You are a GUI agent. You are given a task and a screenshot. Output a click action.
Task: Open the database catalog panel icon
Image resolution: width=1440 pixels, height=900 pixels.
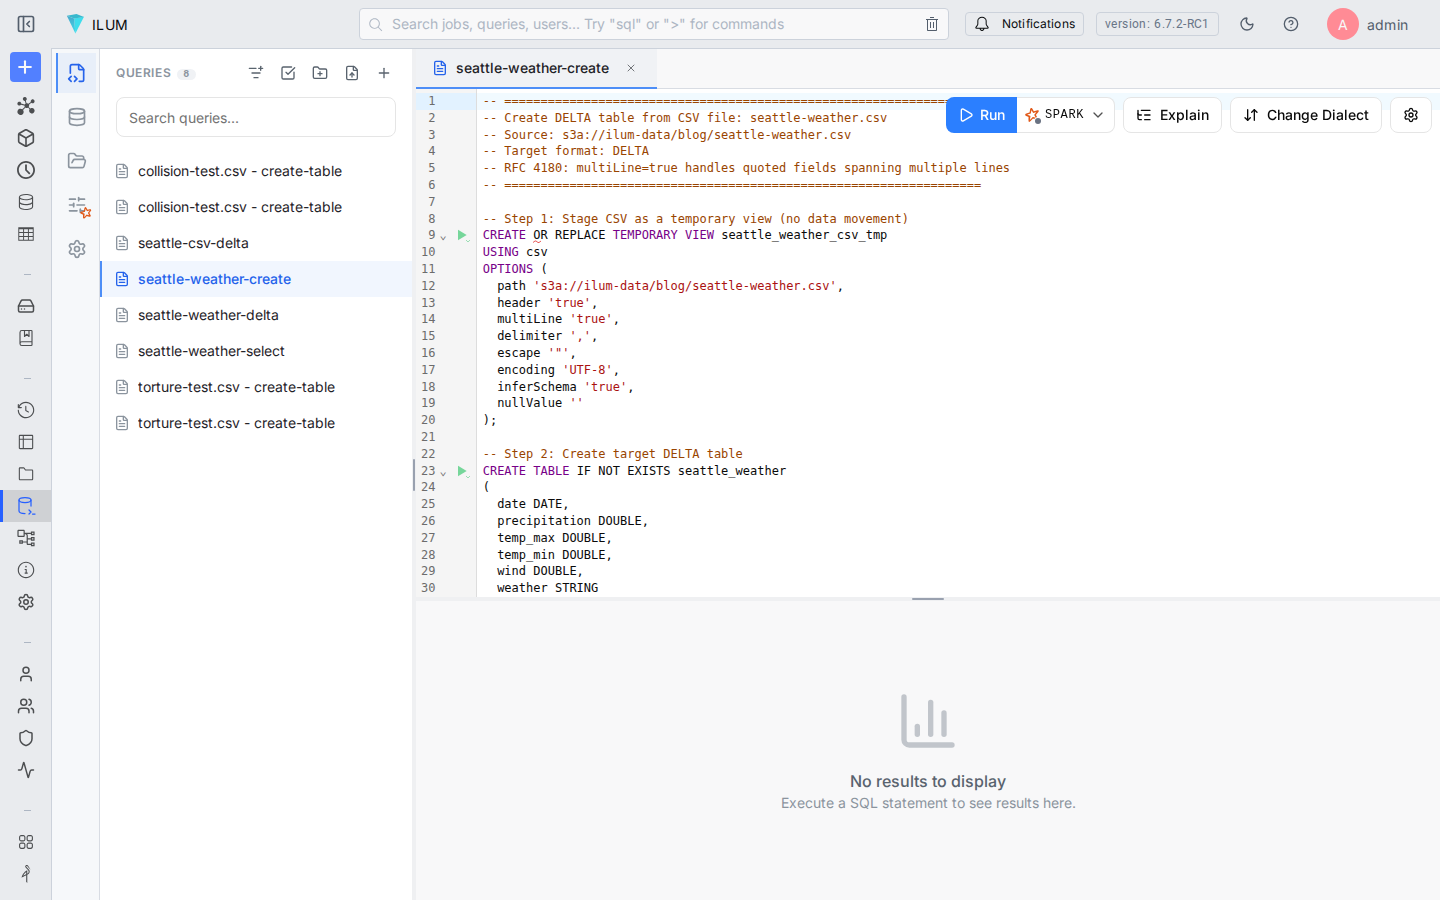point(77,117)
